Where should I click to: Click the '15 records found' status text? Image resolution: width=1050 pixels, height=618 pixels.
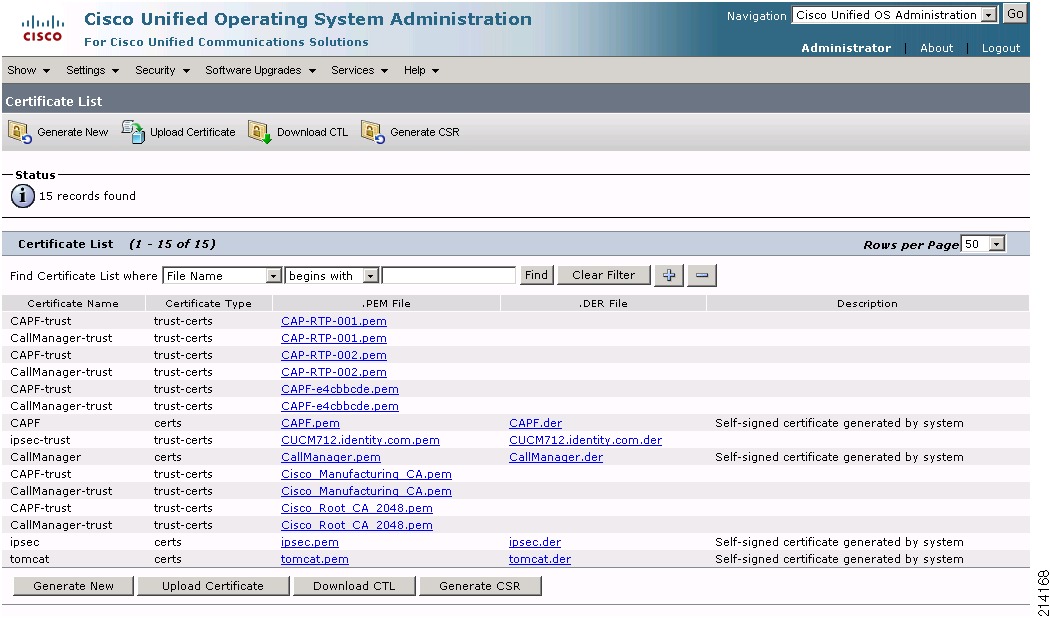click(x=87, y=196)
